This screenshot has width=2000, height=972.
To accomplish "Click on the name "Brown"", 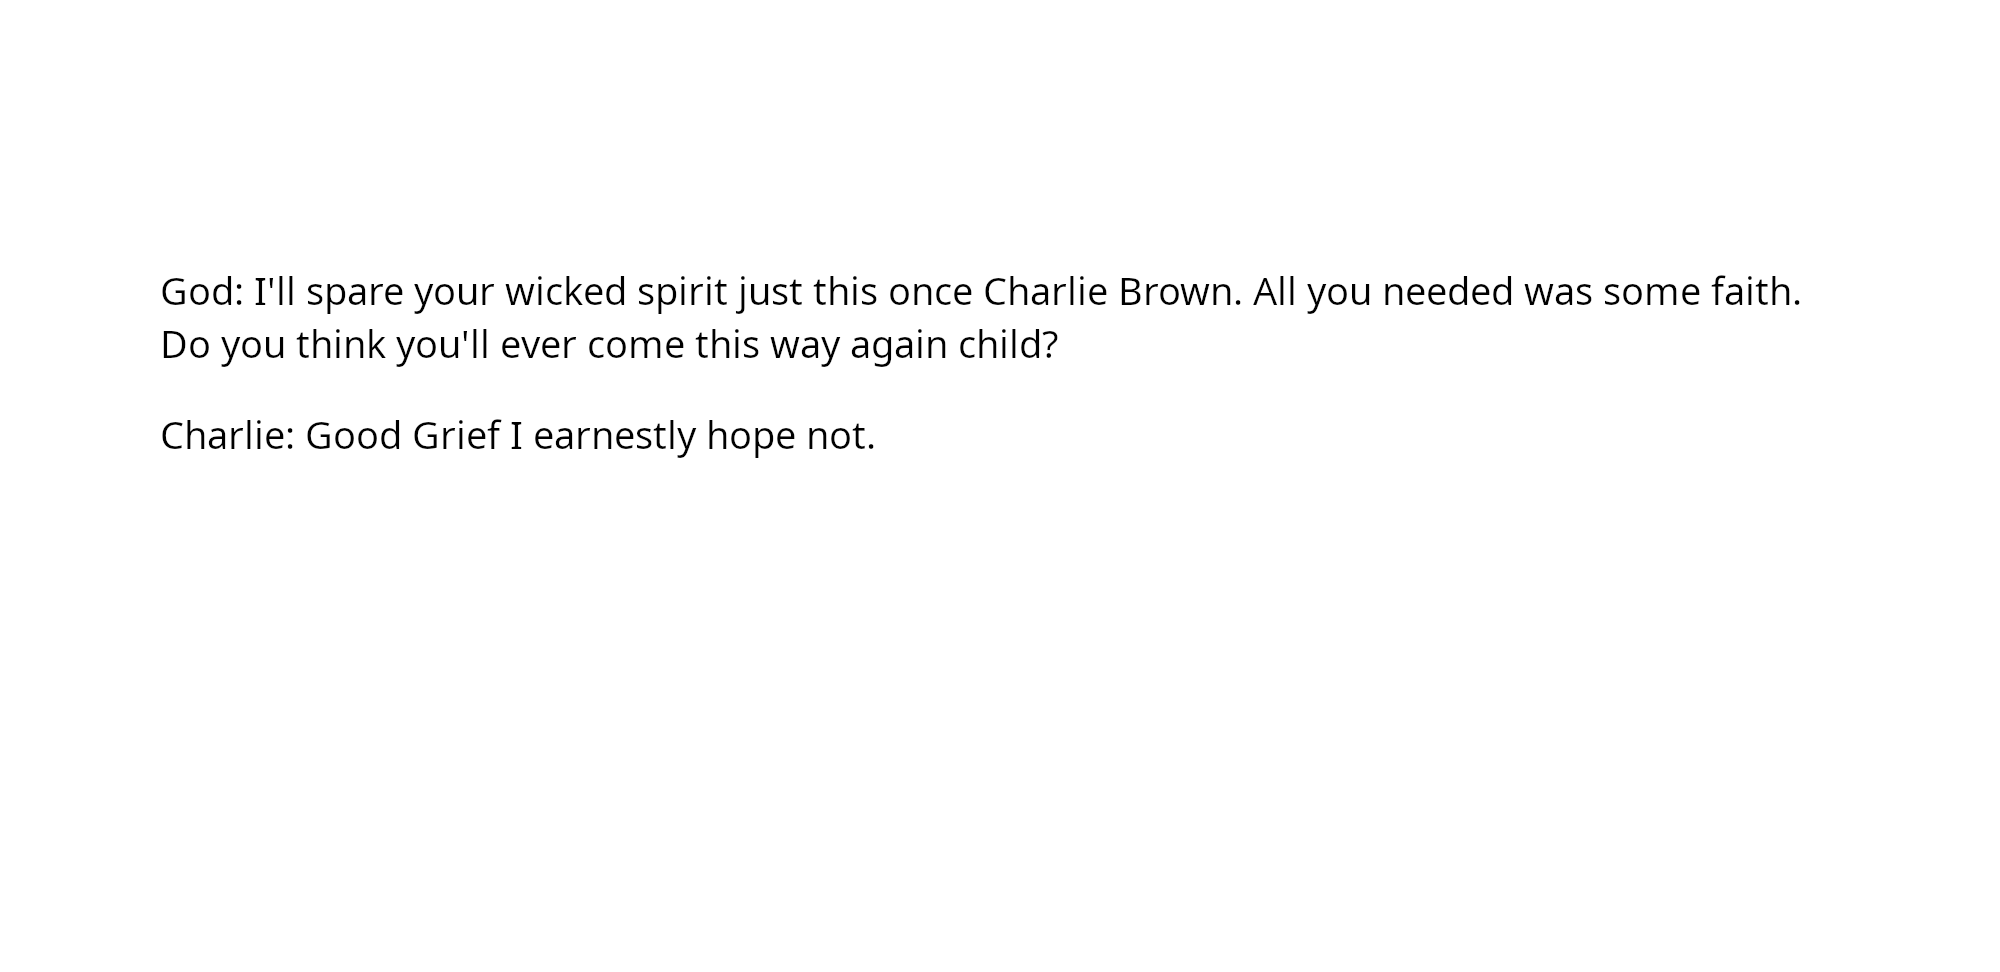I will pyautogui.click(x=1179, y=292).
